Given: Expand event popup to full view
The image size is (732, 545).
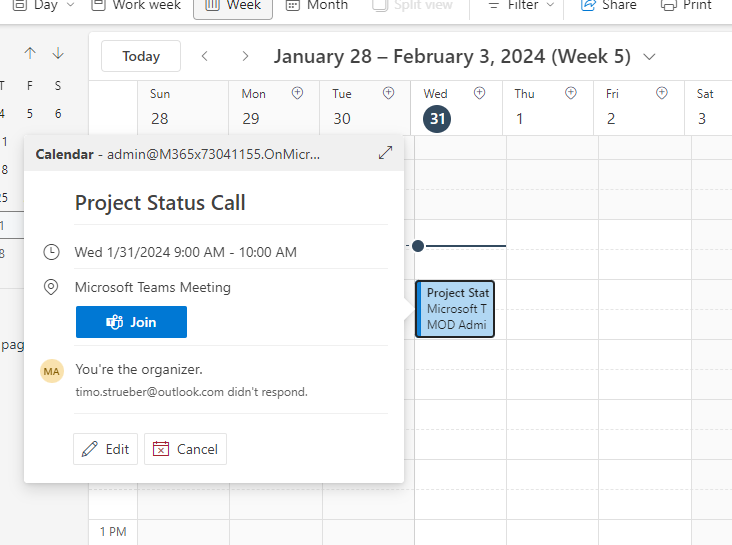Looking at the screenshot, I should pos(385,153).
